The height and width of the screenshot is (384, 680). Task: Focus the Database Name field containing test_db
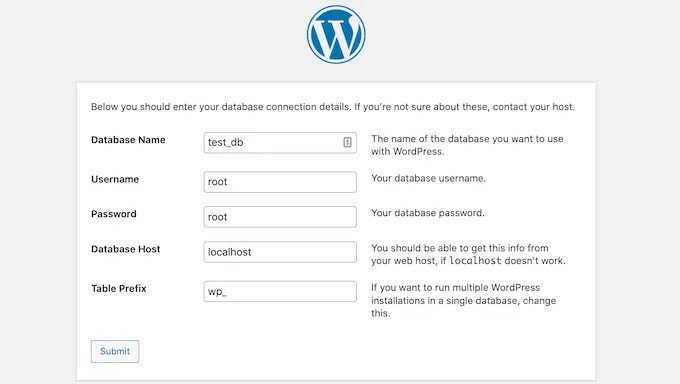[x=280, y=143]
